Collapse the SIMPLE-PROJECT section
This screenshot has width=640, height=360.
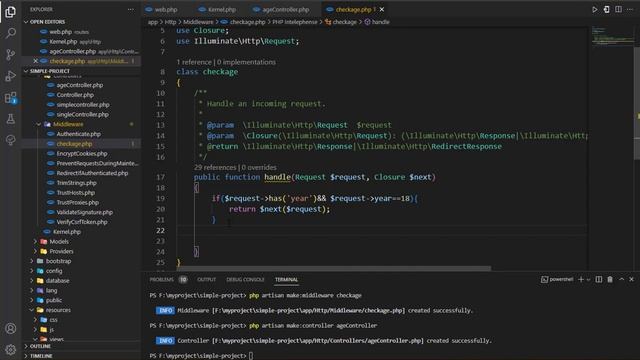[x=49, y=71]
